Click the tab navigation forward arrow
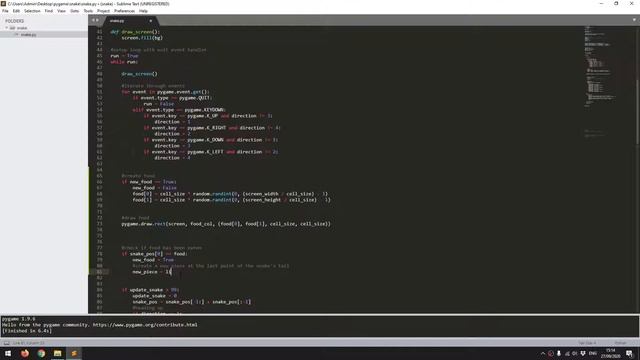This screenshot has width=640, height=360. (x=97, y=20)
